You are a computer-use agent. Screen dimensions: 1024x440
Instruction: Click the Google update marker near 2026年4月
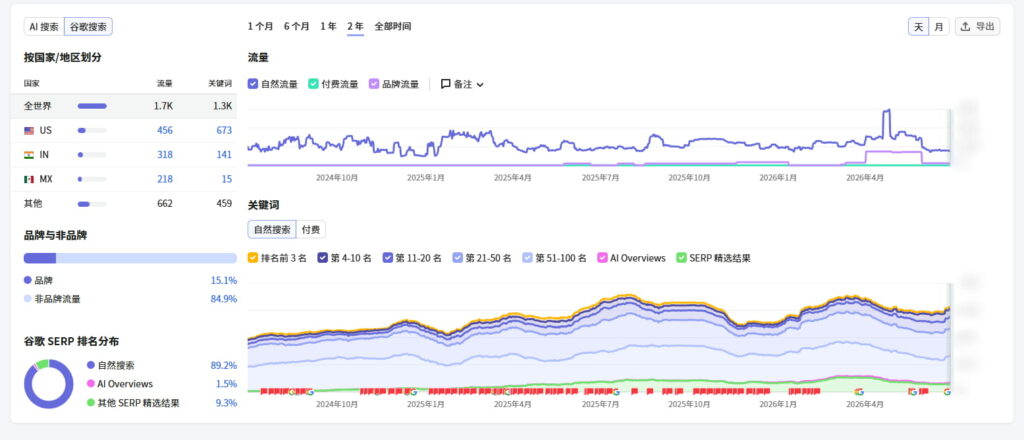click(859, 392)
